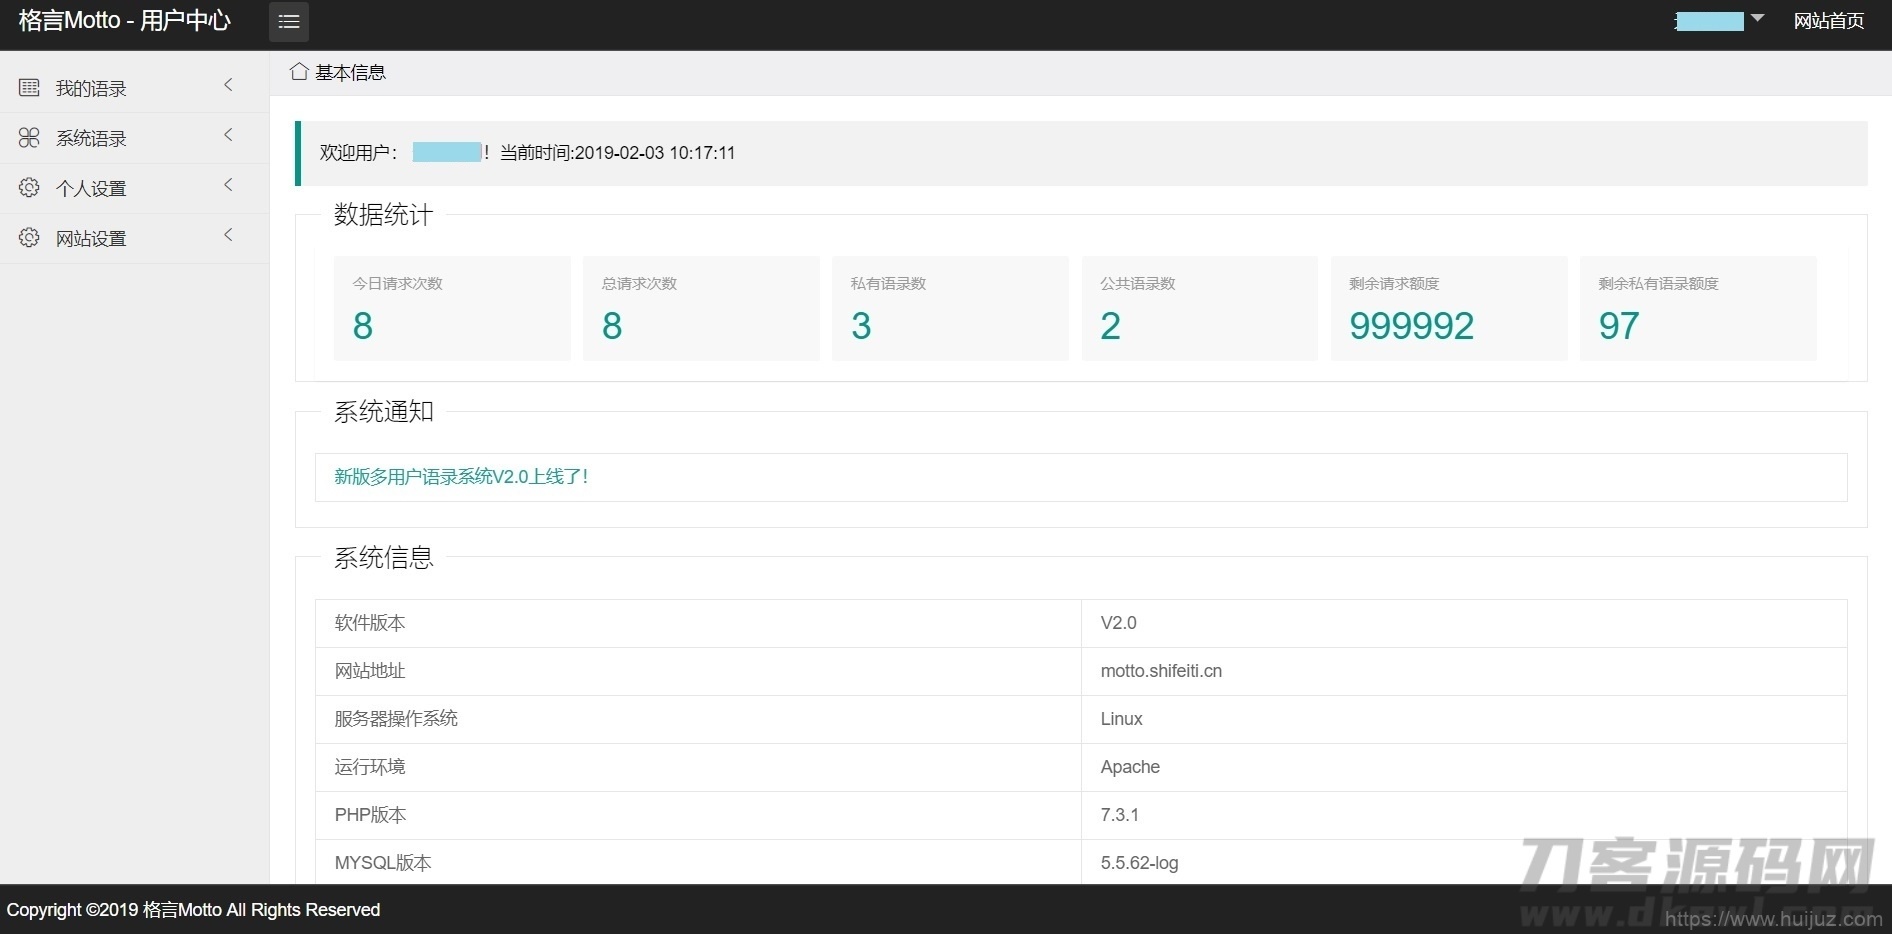The image size is (1892, 934).
Task: Click the 数据统计 section heading
Action: tap(383, 215)
